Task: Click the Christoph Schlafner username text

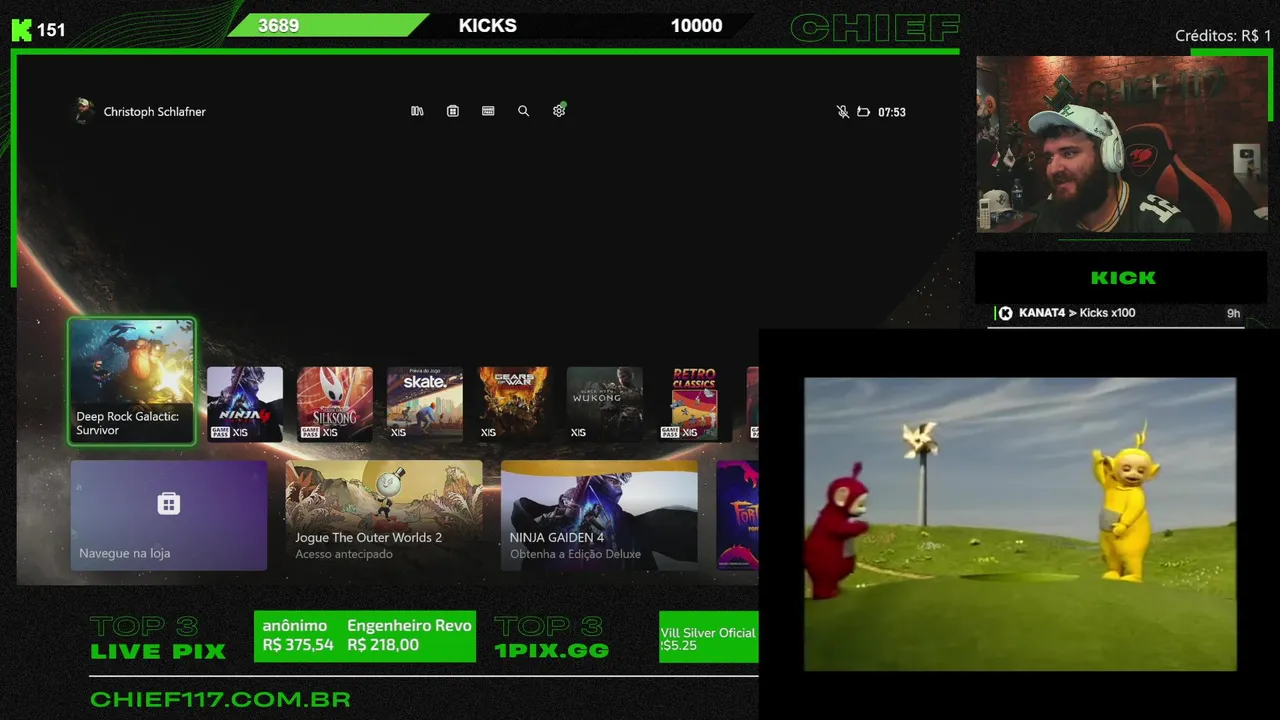Action: pos(155,112)
